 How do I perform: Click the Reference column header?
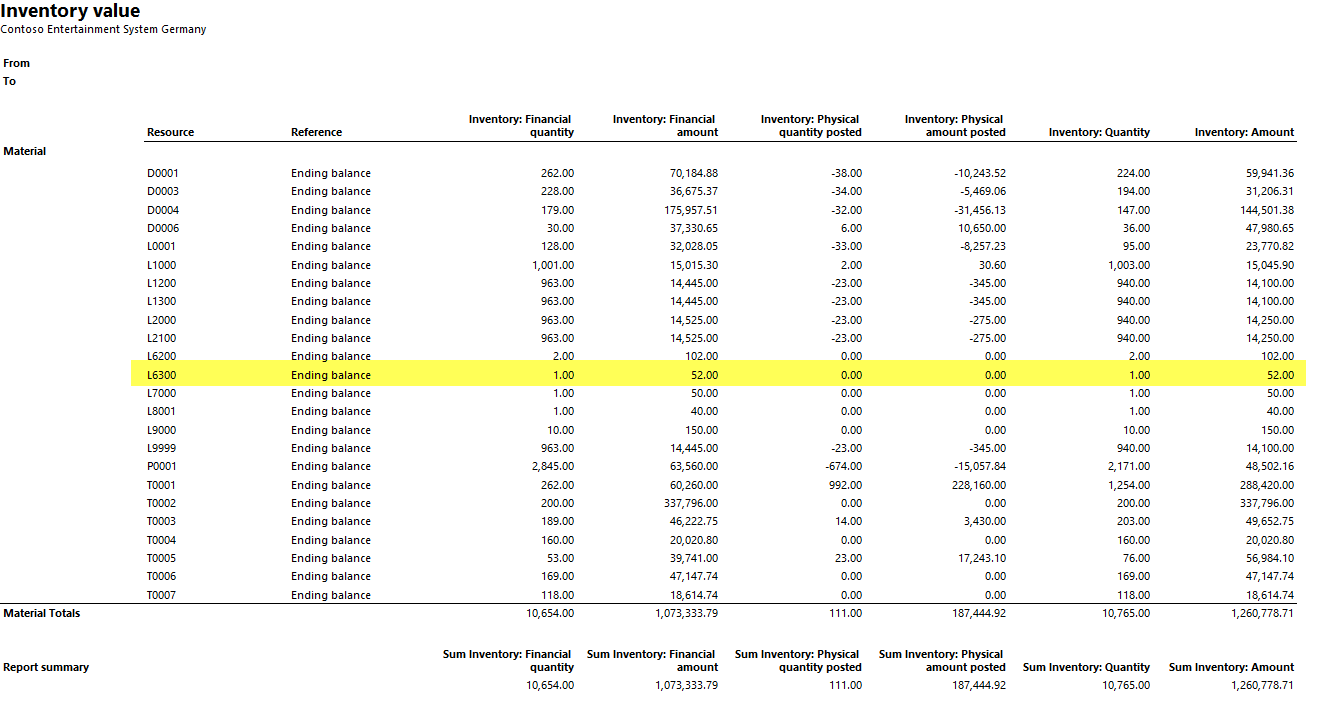coord(316,132)
